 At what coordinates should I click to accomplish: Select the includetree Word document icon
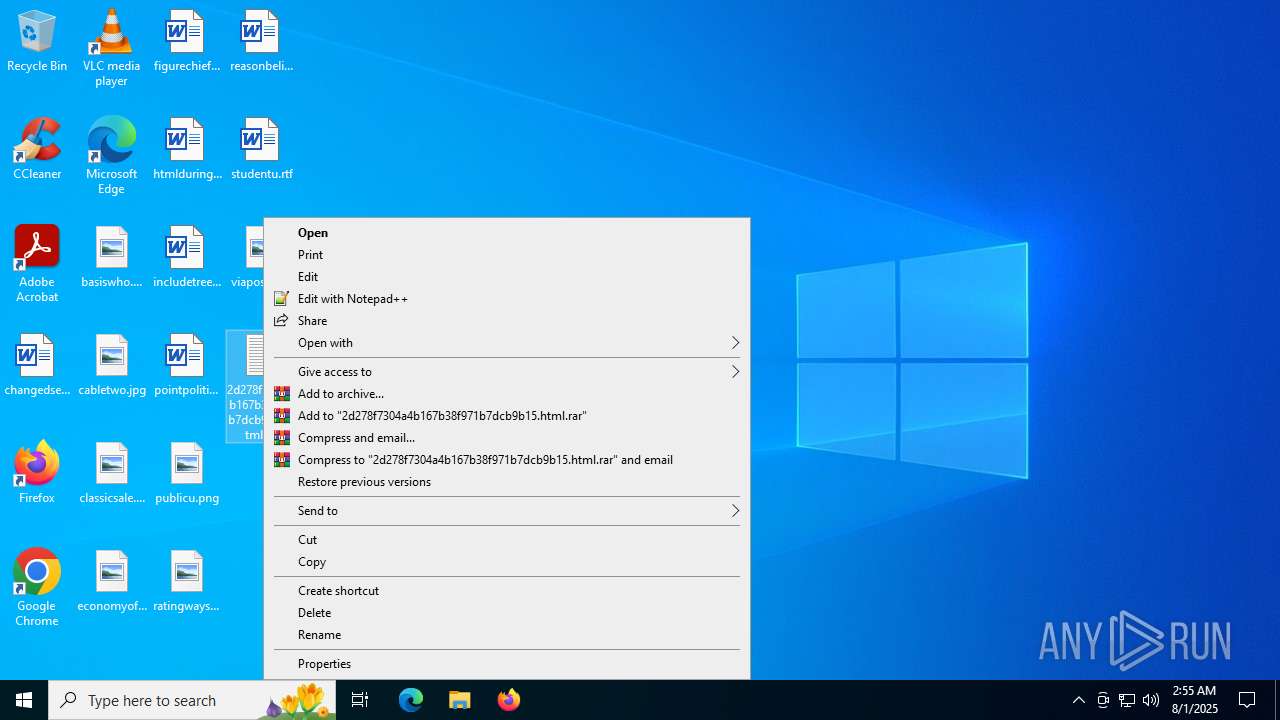tap(186, 258)
